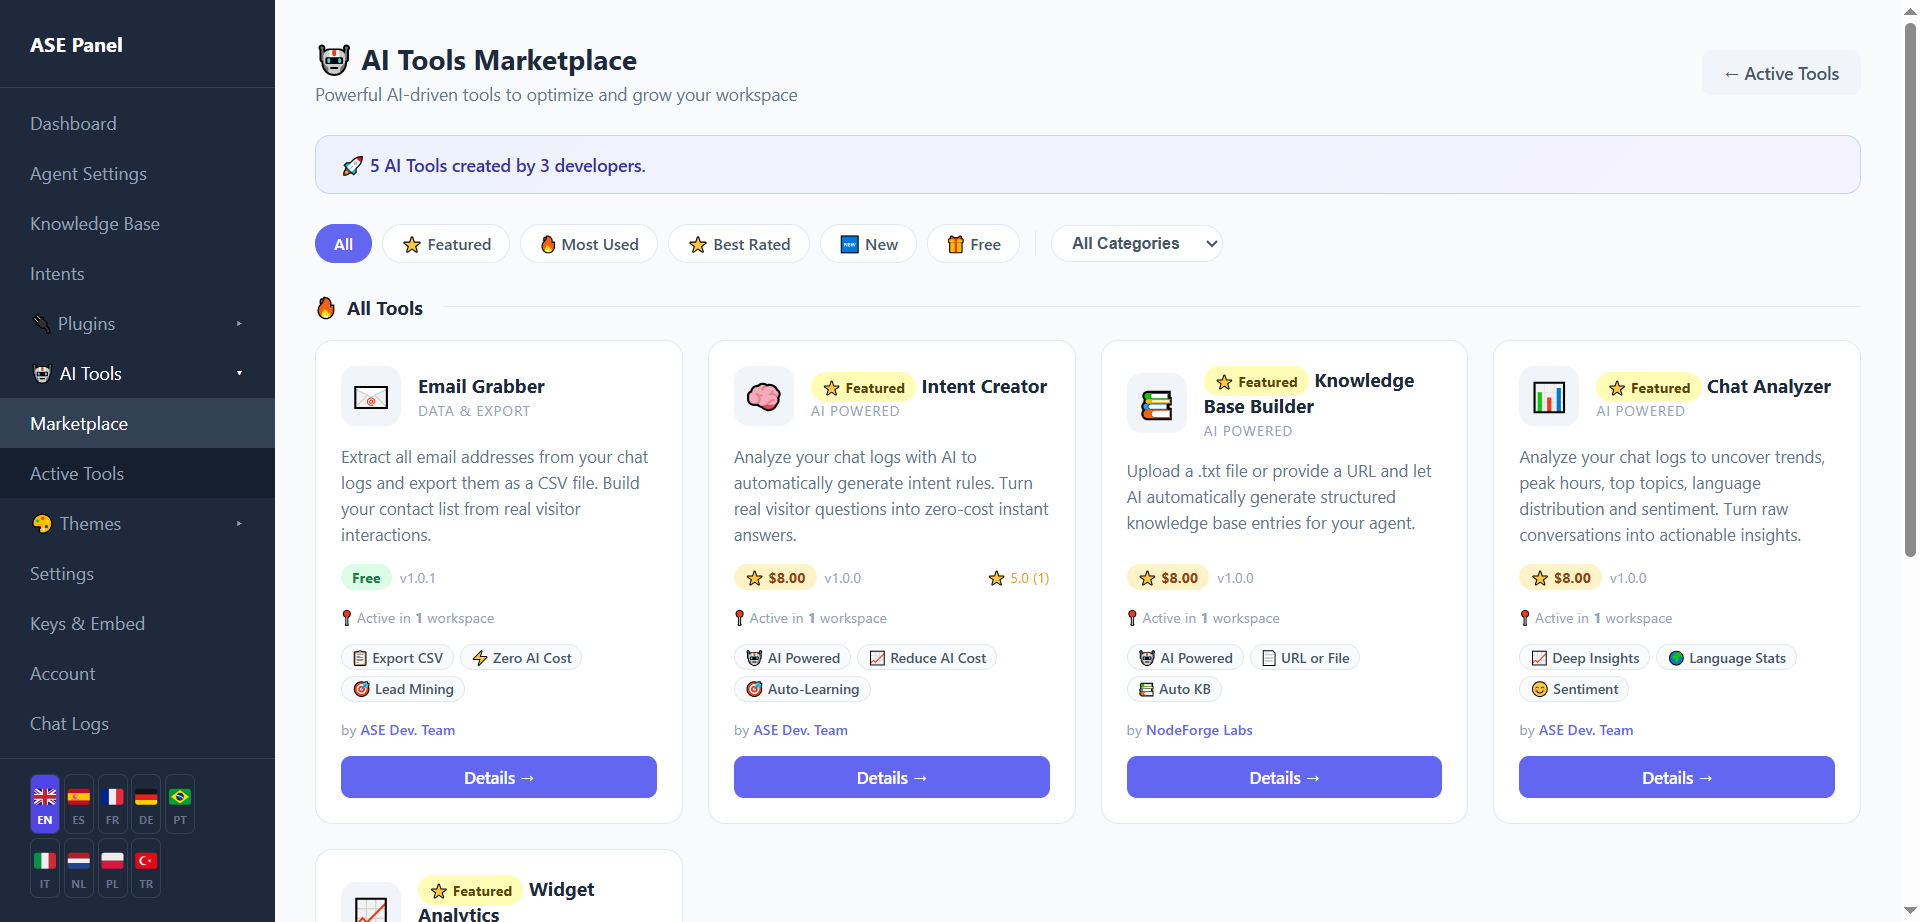The image size is (1920, 922).
Task: Click the star rating 5.0 on Intent Creator
Action: [1019, 578]
